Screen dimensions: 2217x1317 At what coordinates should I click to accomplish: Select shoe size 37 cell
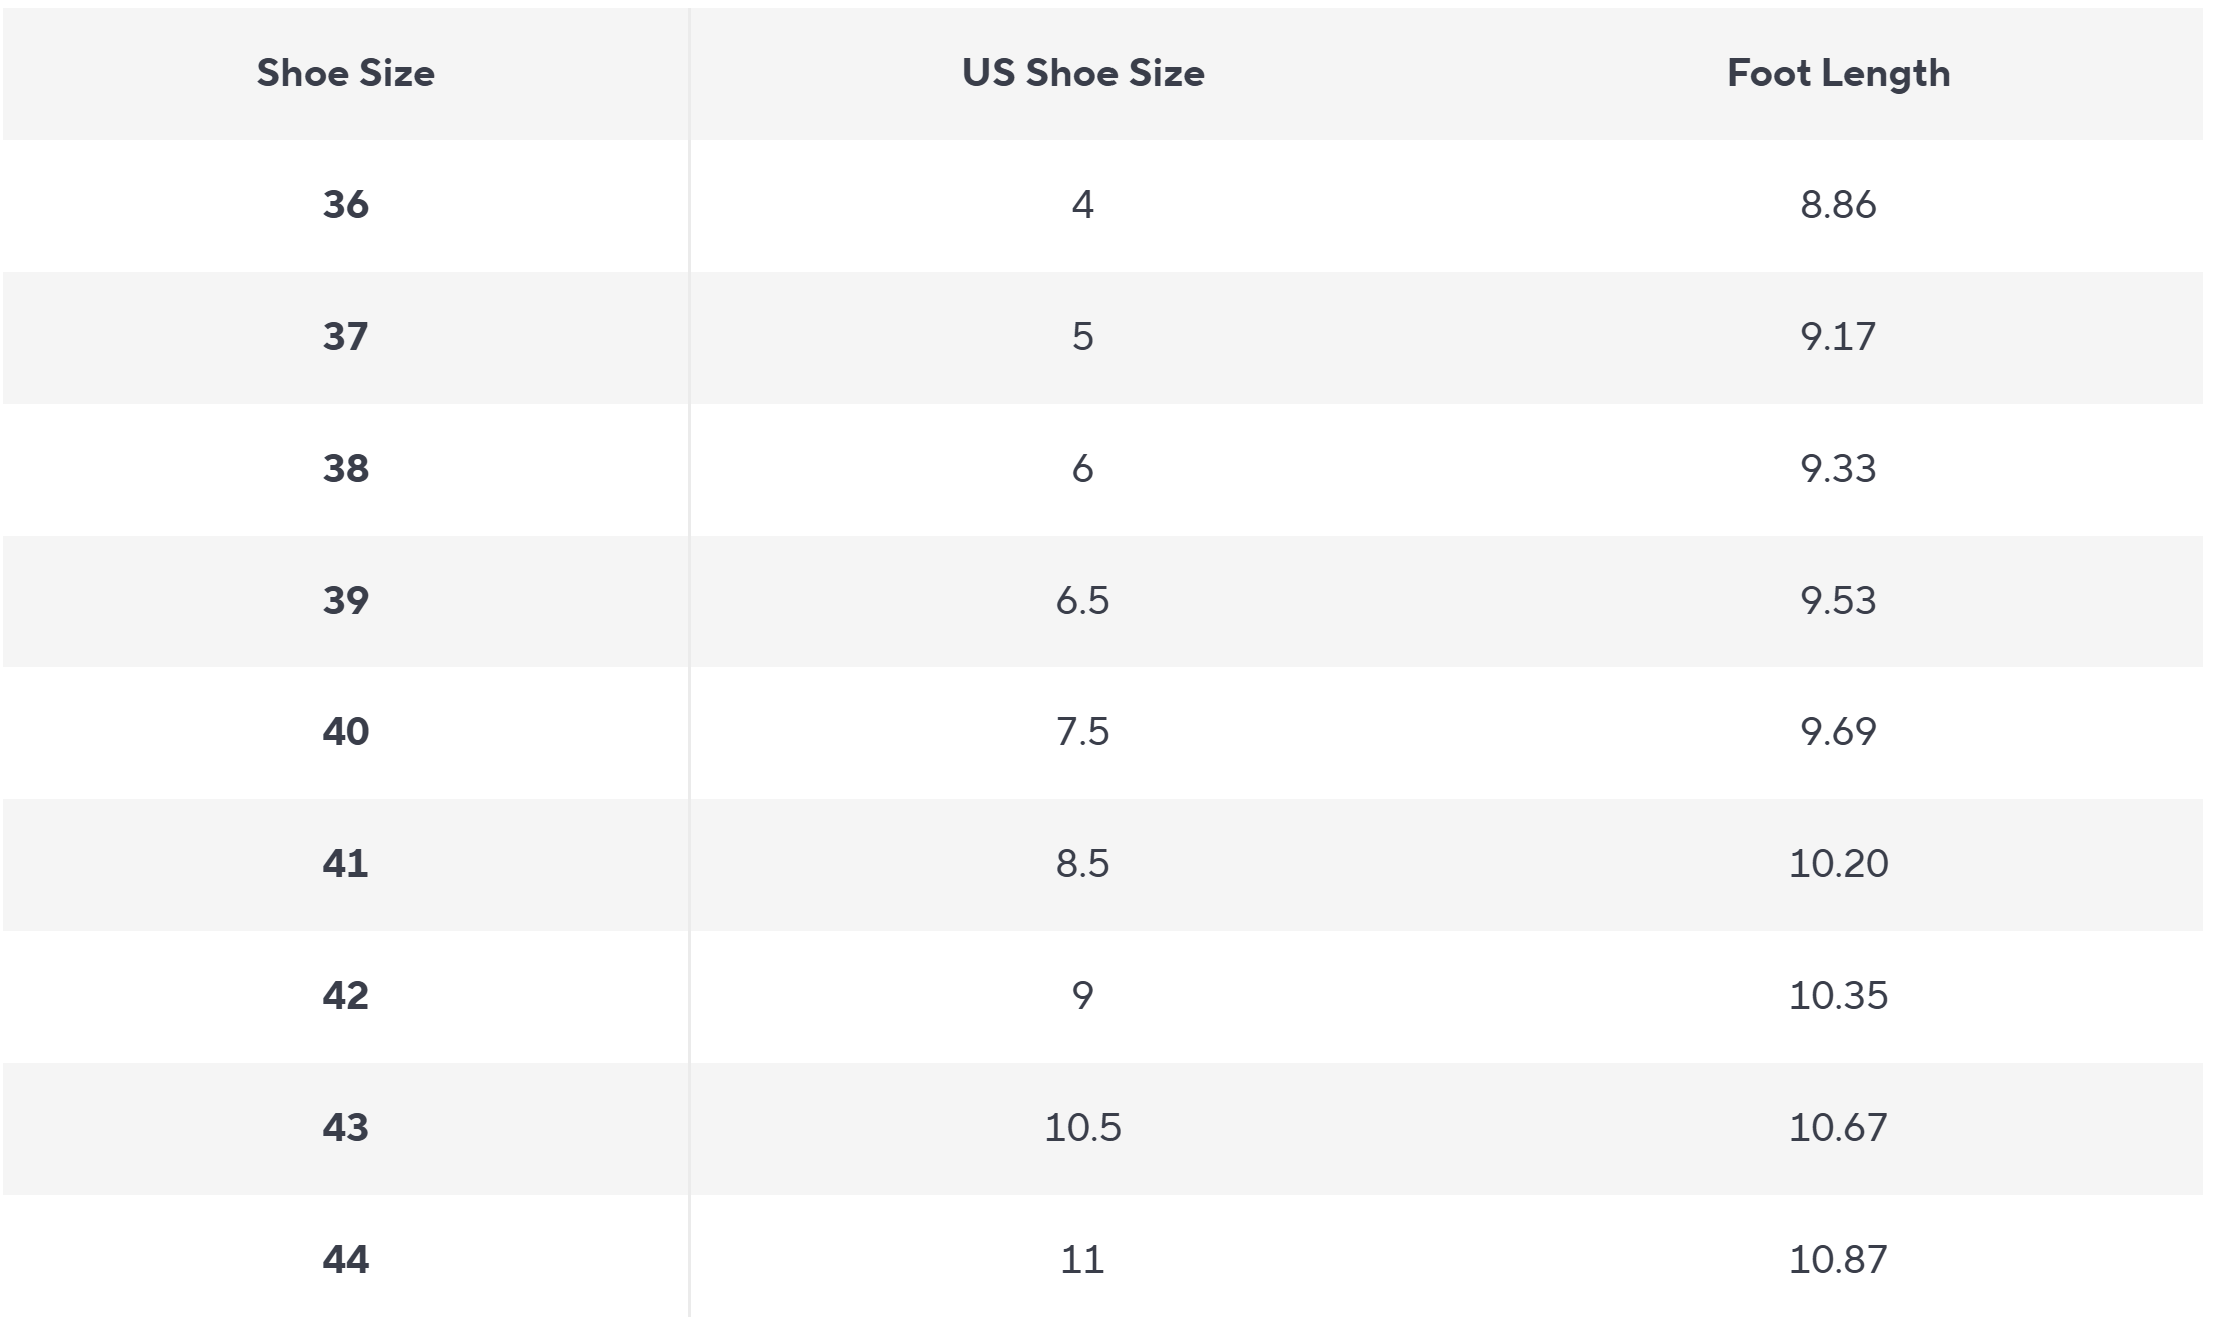[345, 337]
